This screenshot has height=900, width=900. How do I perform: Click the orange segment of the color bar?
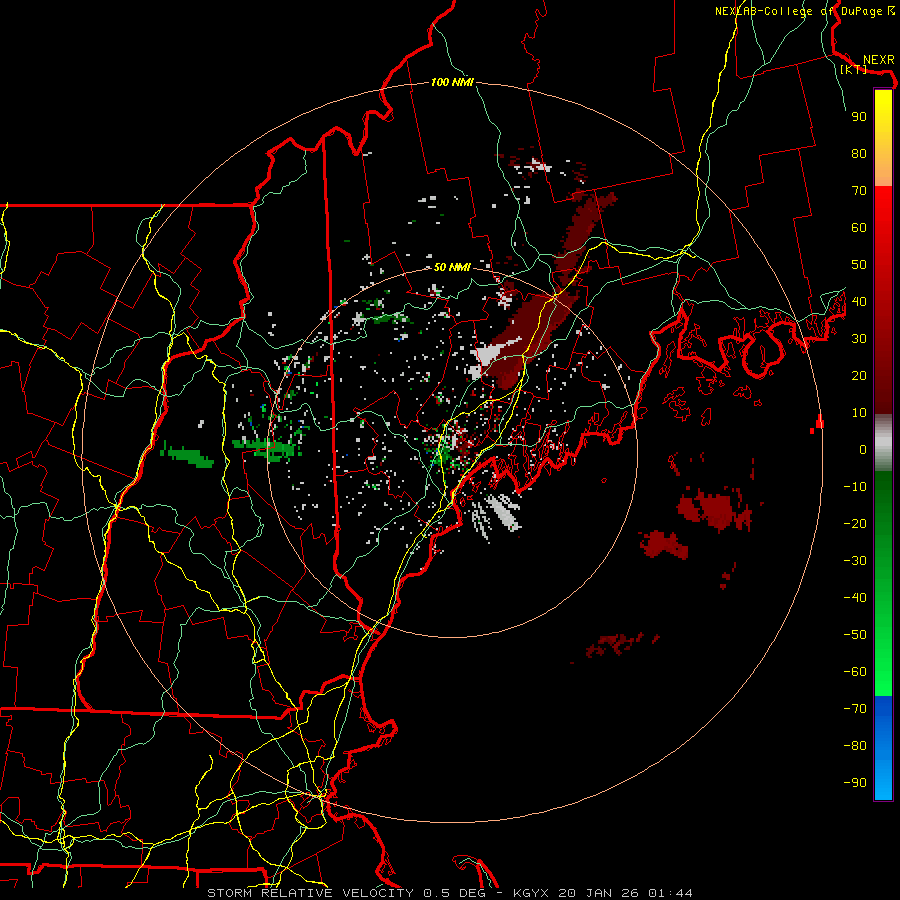point(883,170)
